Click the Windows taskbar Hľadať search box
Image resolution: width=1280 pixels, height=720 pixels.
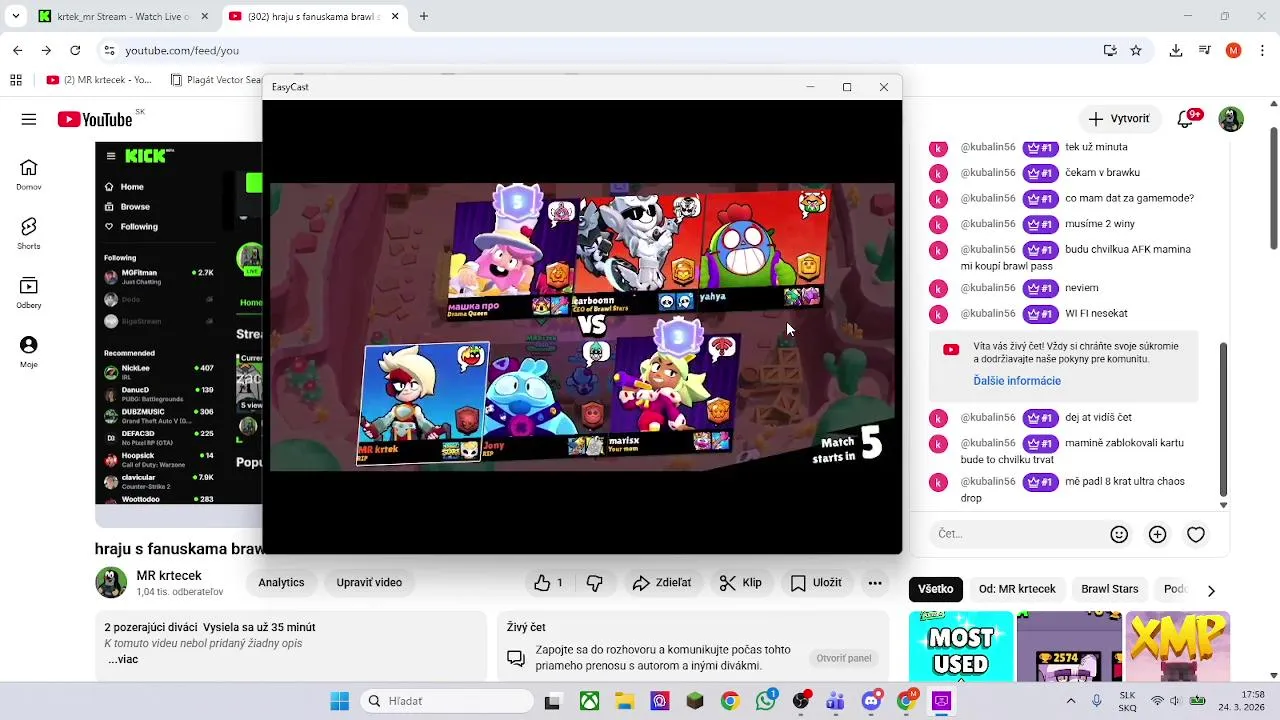[x=445, y=701]
